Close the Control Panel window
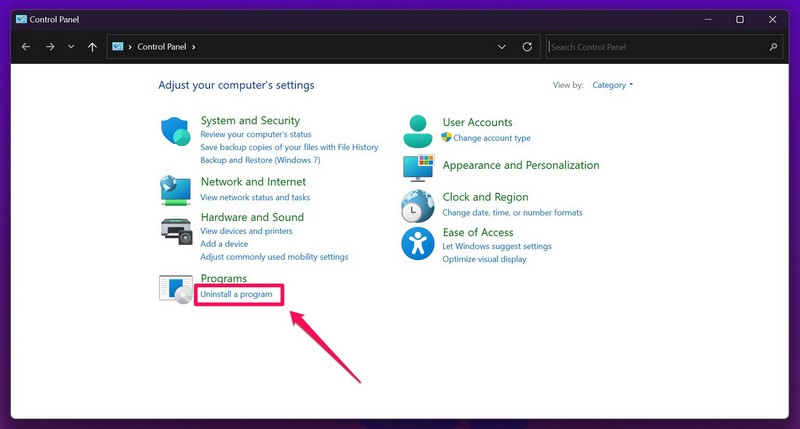The image size is (800, 429). [x=772, y=19]
